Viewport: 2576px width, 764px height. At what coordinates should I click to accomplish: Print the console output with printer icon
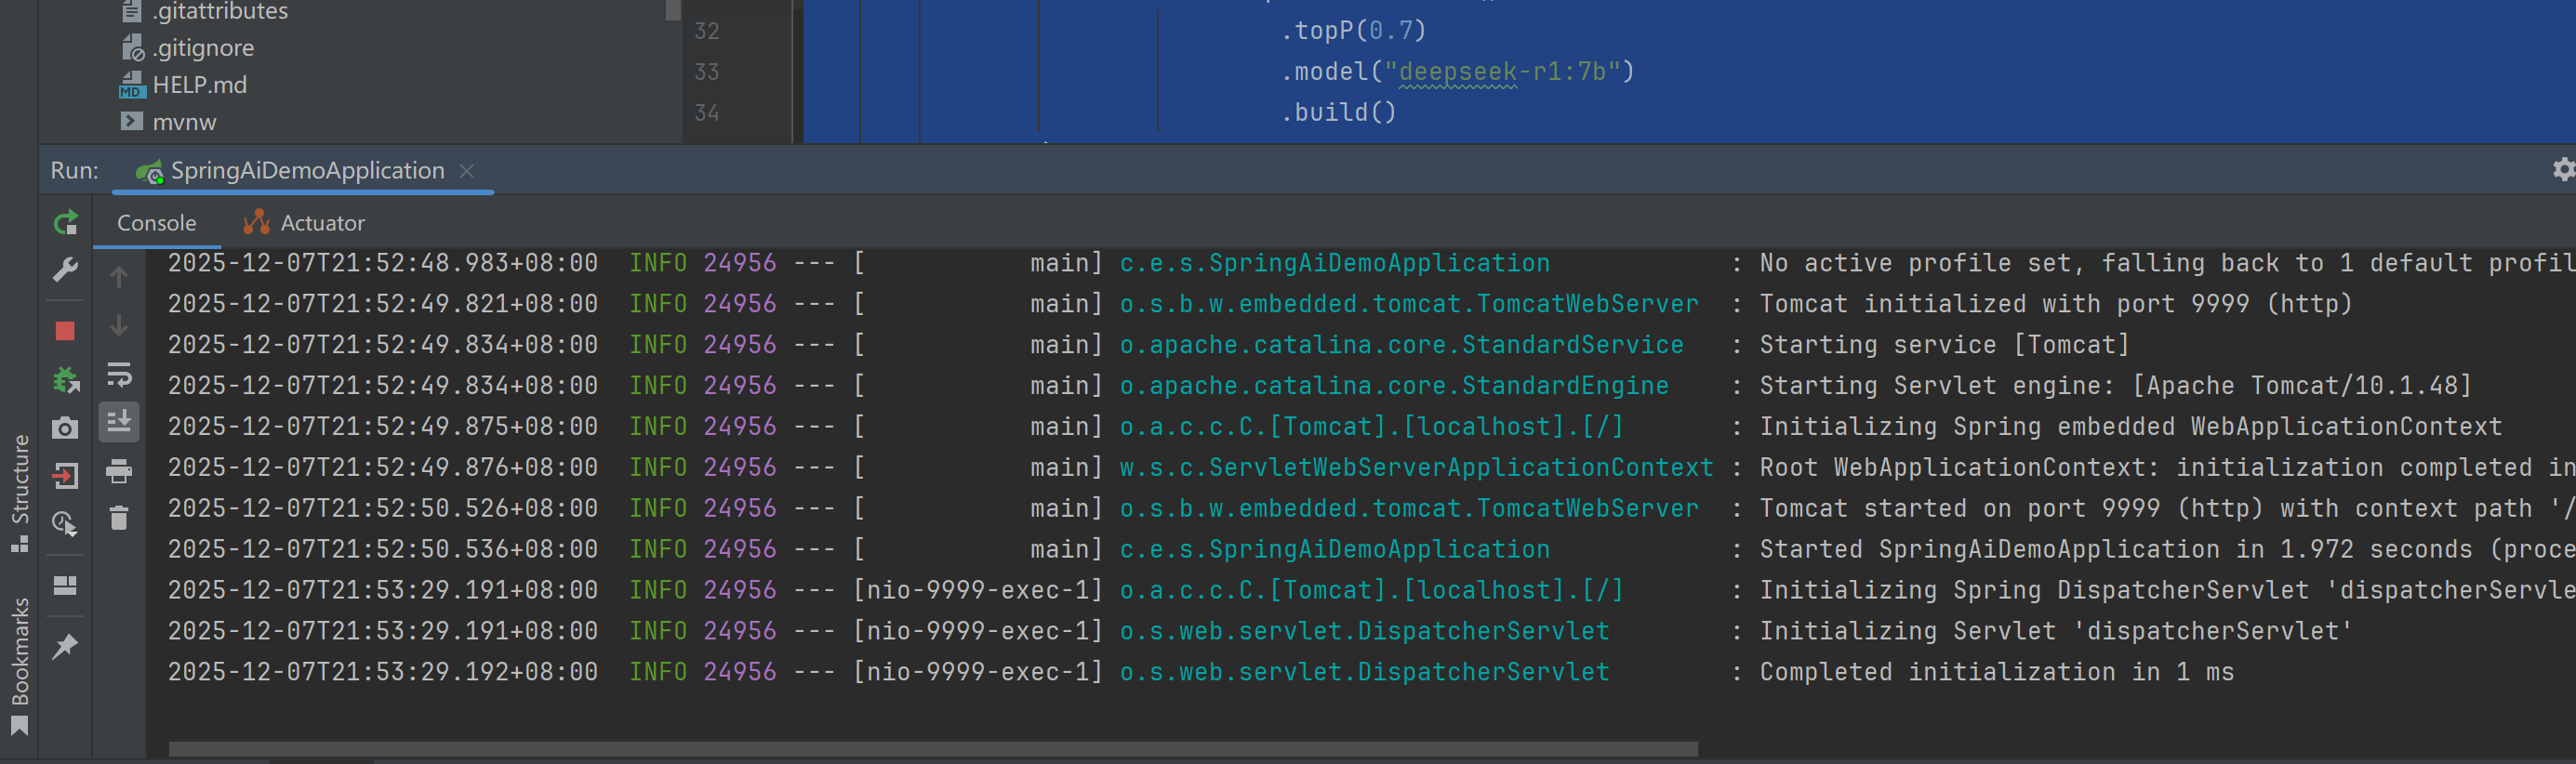click(x=119, y=471)
